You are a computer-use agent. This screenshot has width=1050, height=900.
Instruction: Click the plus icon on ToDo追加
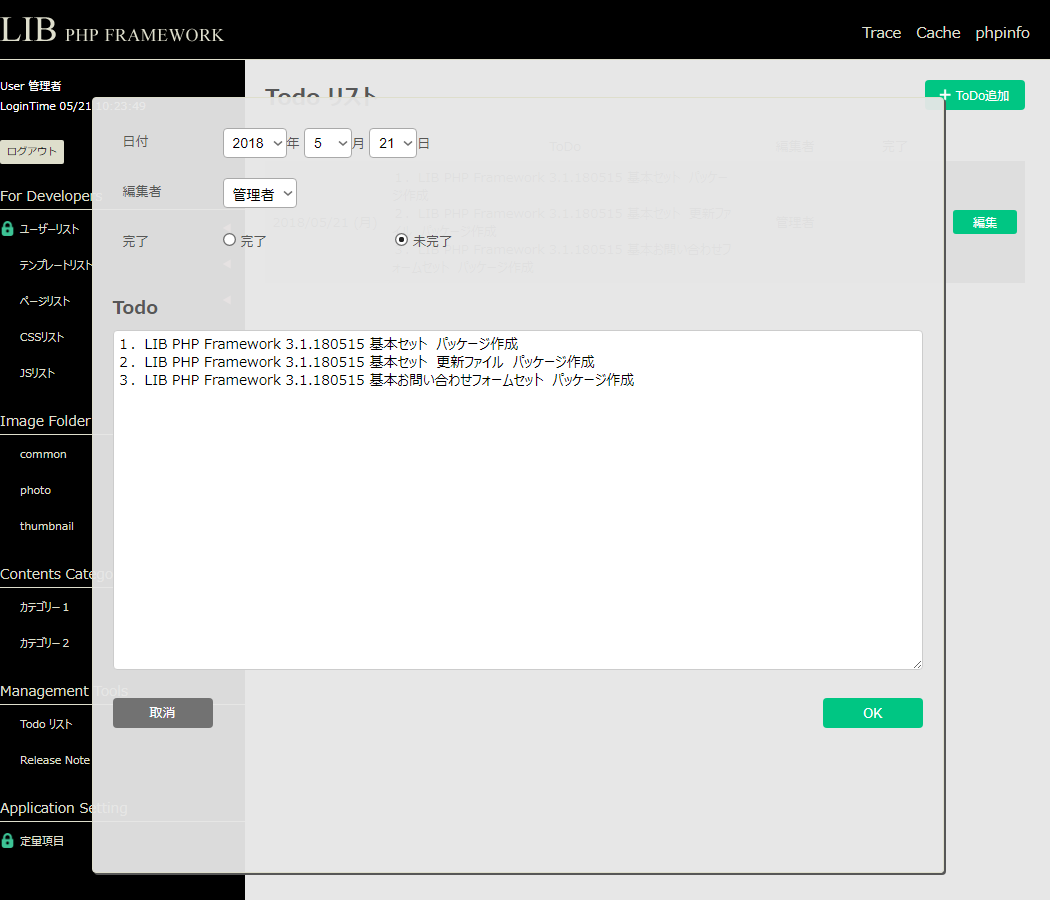pos(944,96)
